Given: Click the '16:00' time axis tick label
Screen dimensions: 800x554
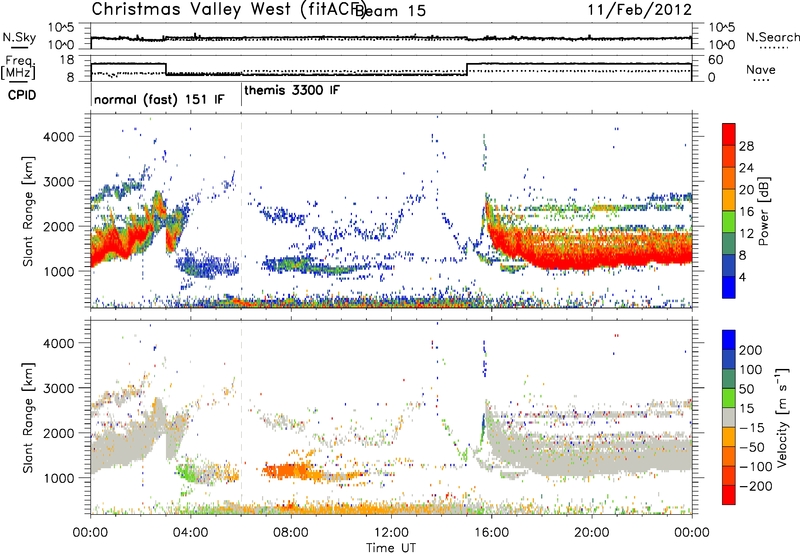Looking at the screenshot, I should (x=491, y=533).
